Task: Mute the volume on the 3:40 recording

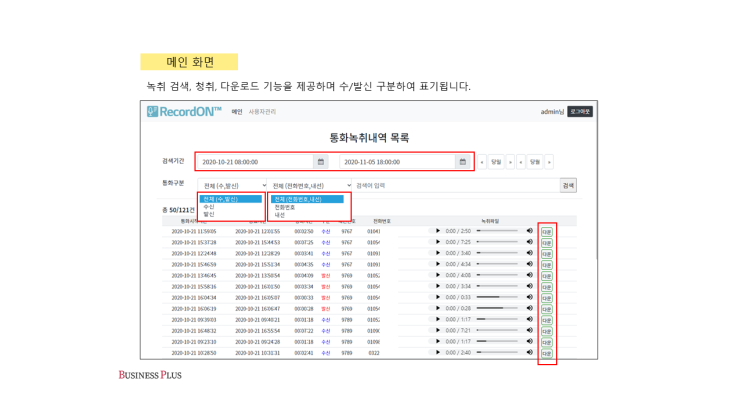Action: [530, 253]
